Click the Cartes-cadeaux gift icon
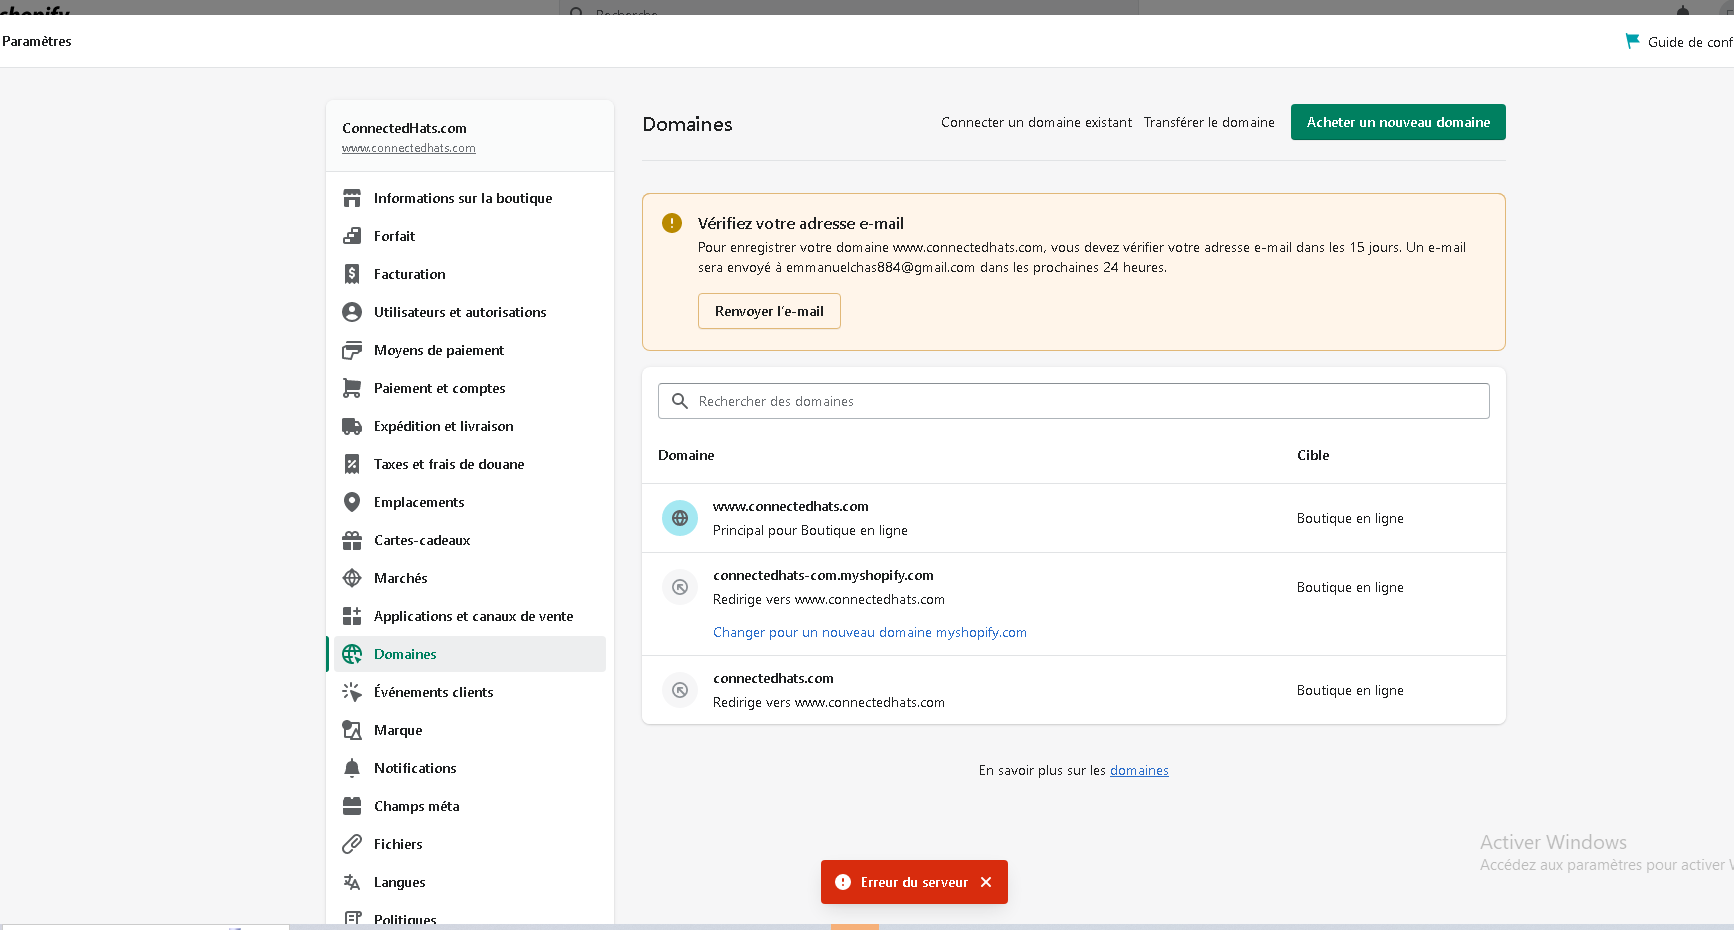Screen dimensions: 1734x930 [352, 540]
